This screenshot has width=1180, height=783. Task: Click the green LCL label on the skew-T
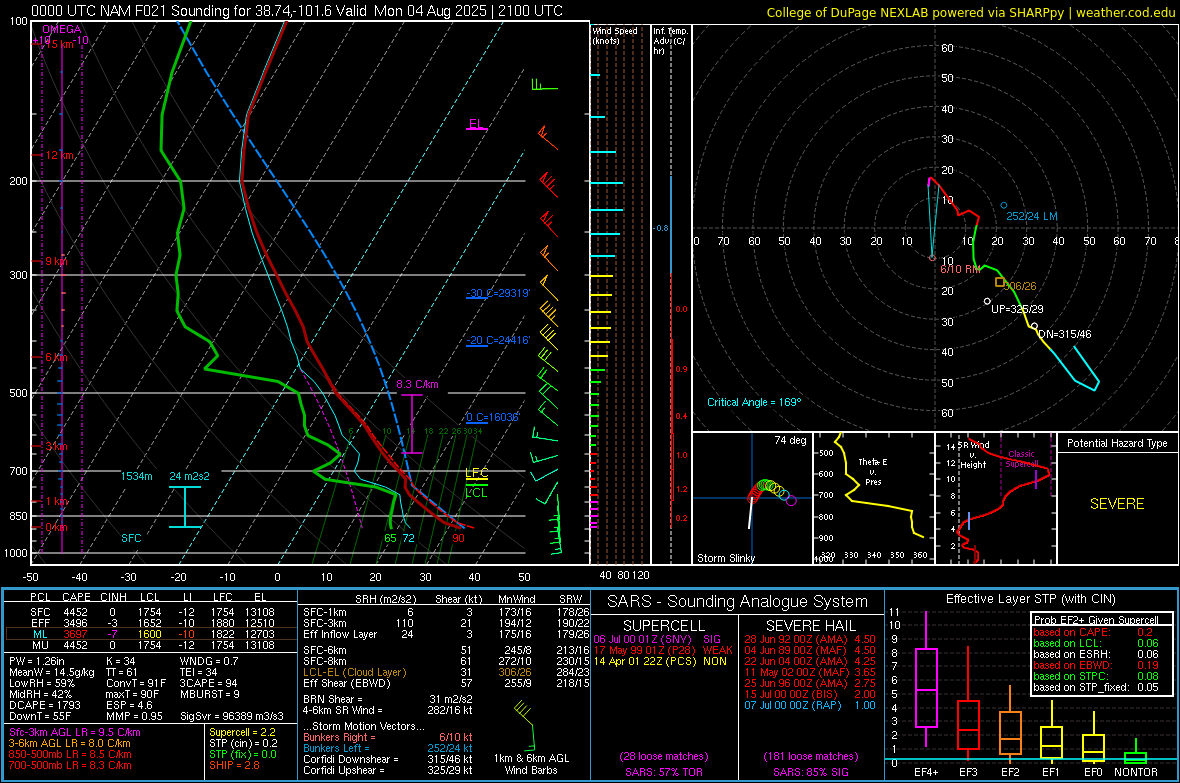(476, 493)
